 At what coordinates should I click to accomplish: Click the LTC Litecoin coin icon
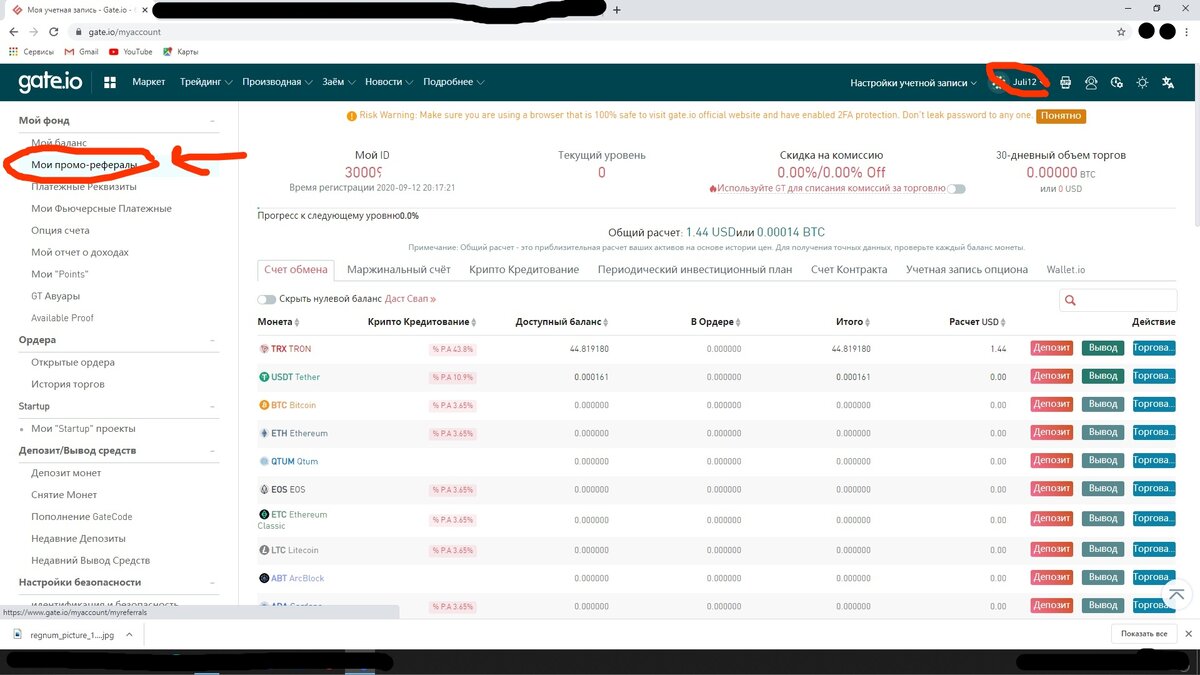pos(264,550)
